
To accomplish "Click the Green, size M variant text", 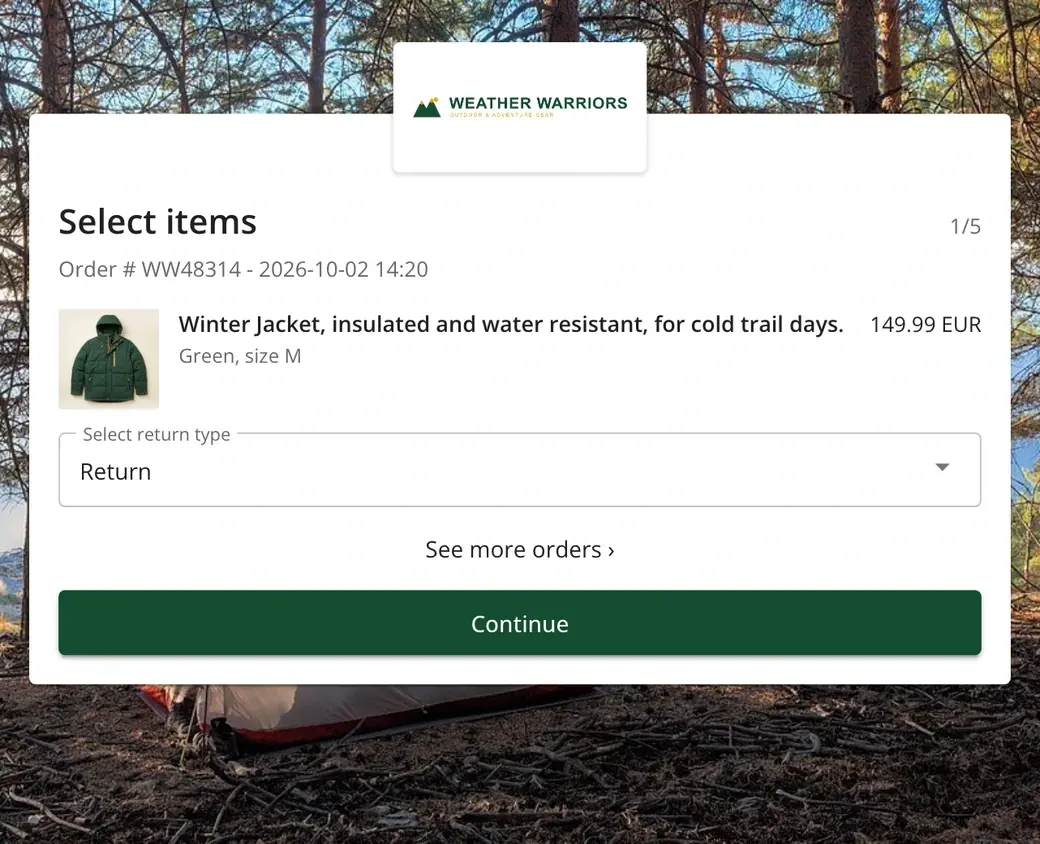I will (240, 356).
